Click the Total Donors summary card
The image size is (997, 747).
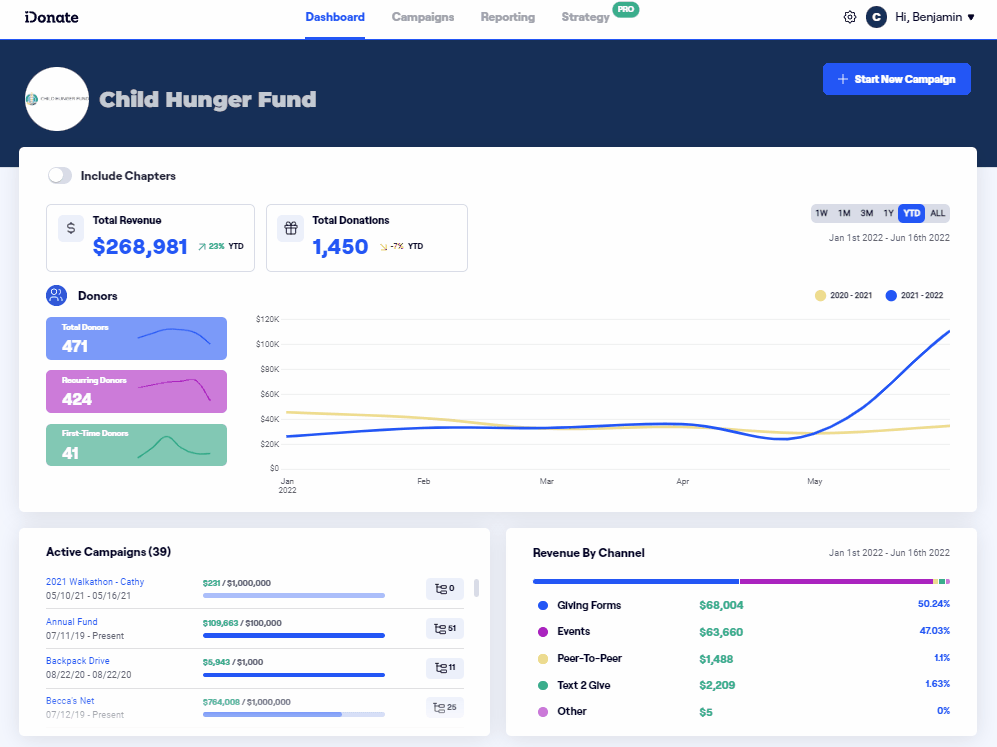pyautogui.click(x=136, y=338)
